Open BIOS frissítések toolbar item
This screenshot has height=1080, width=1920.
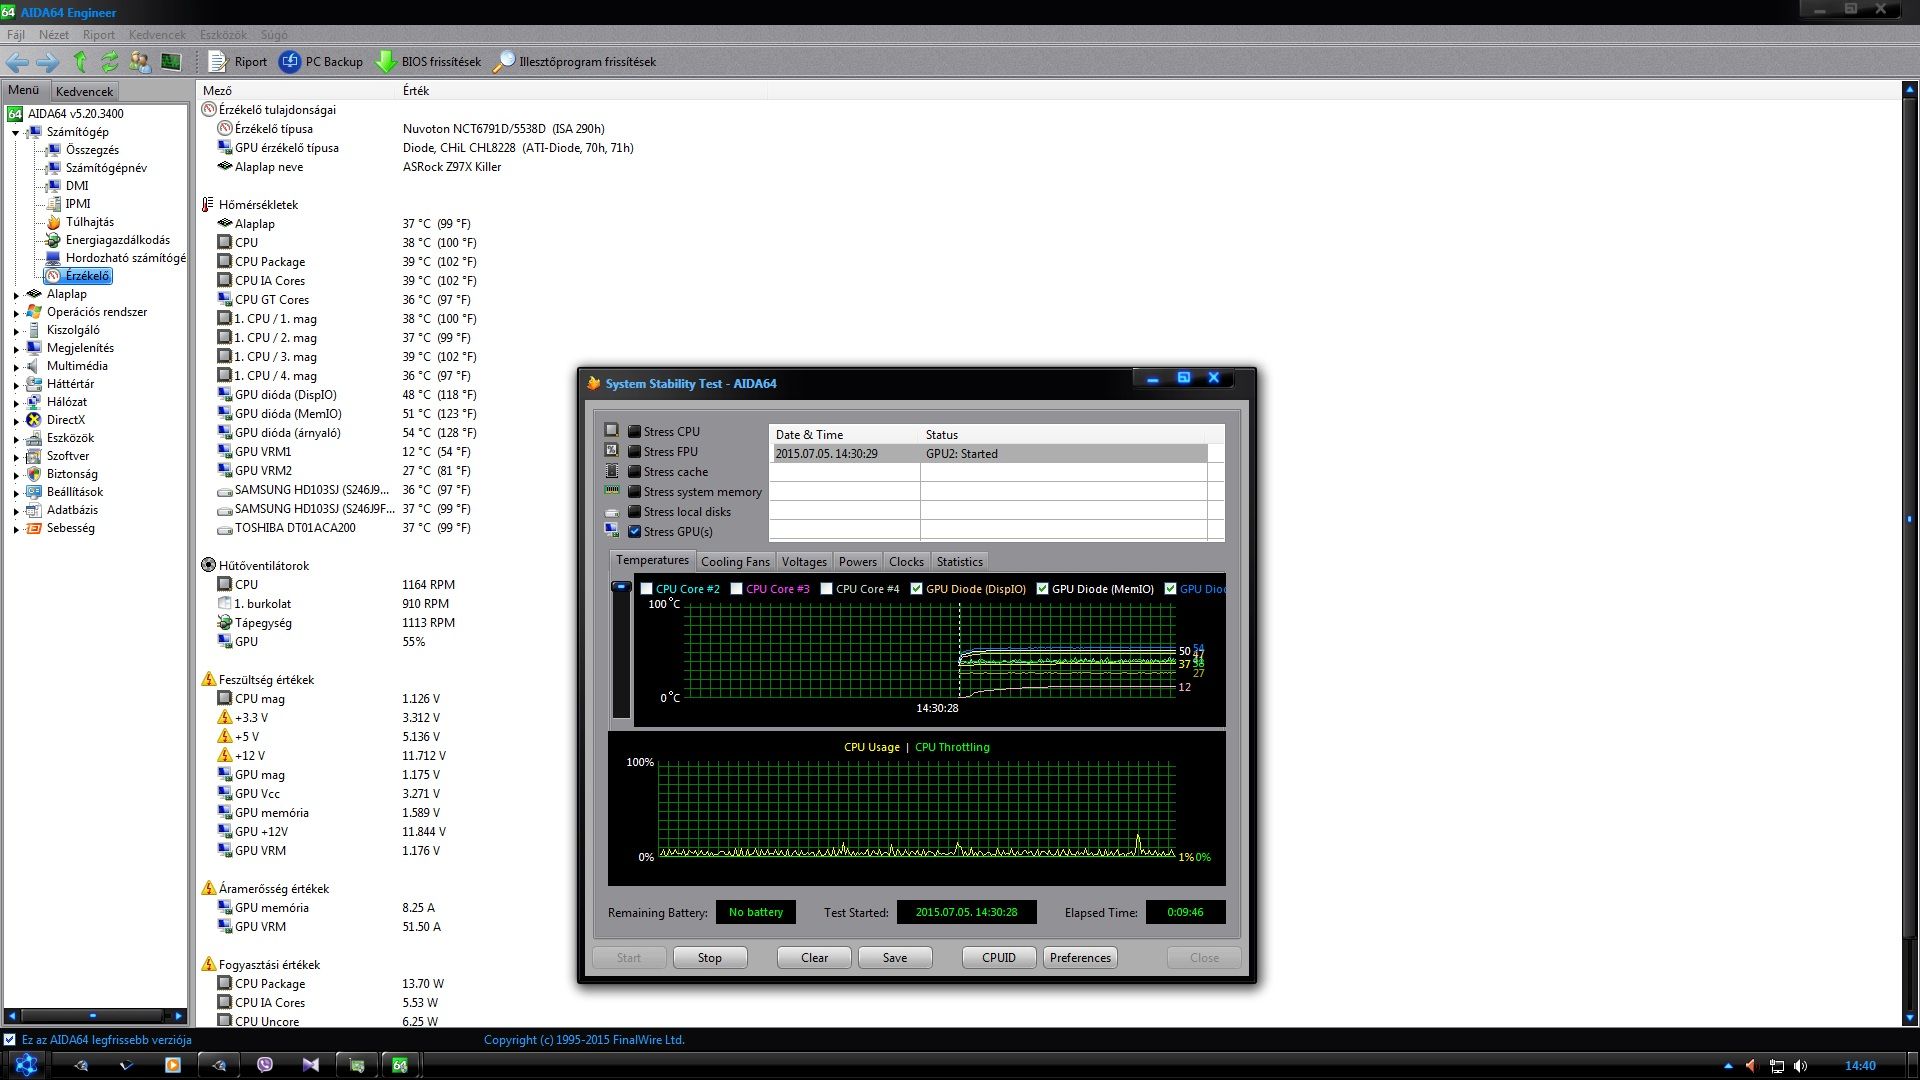click(x=428, y=62)
